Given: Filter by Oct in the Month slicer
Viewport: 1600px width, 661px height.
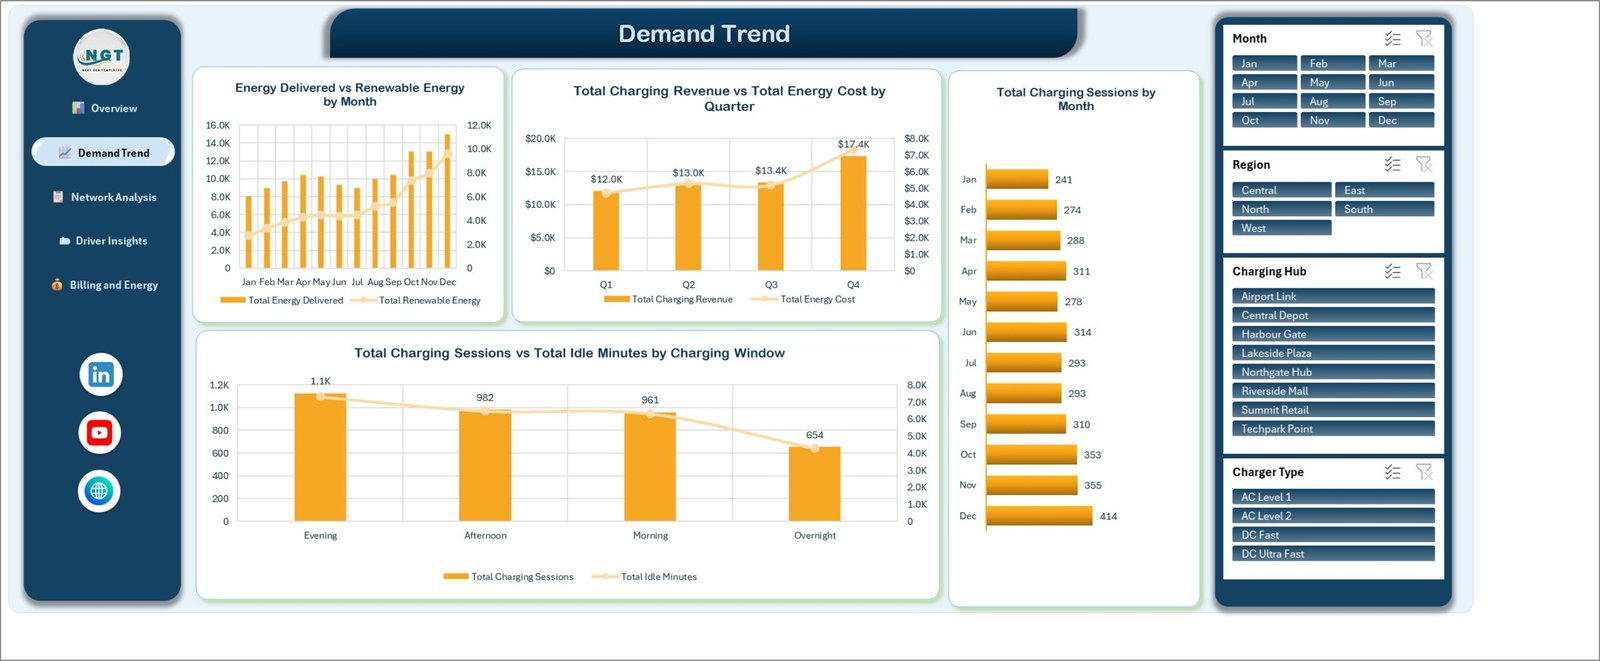Looking at the screenshot, I should (1264, 120).
